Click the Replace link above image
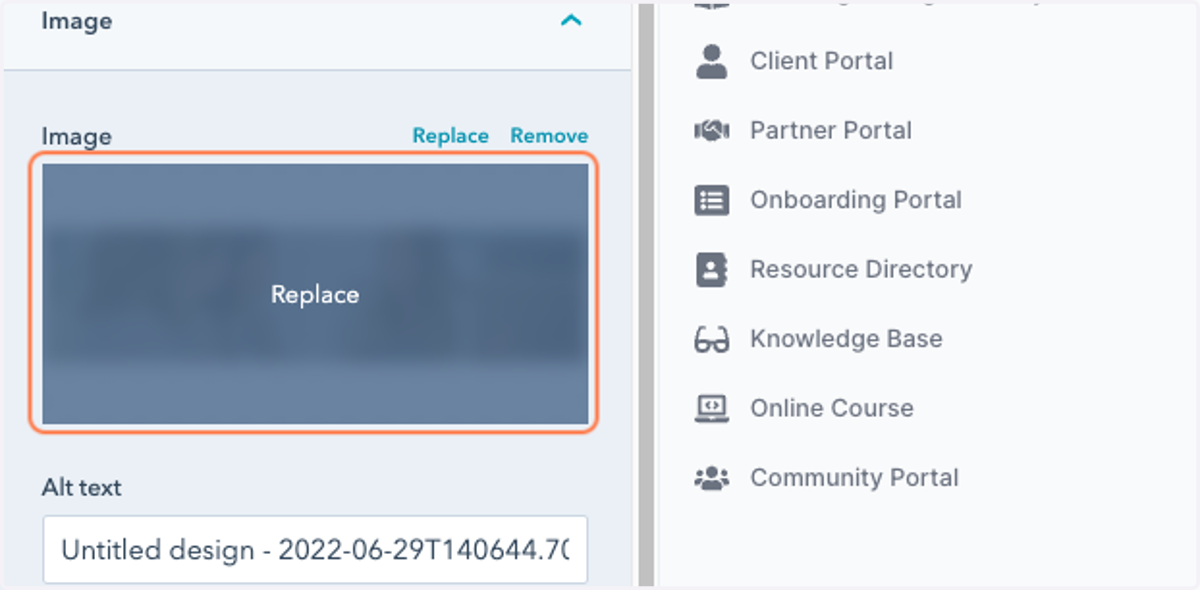Viewport: 1200px width, 590px height. pos(450,136)
